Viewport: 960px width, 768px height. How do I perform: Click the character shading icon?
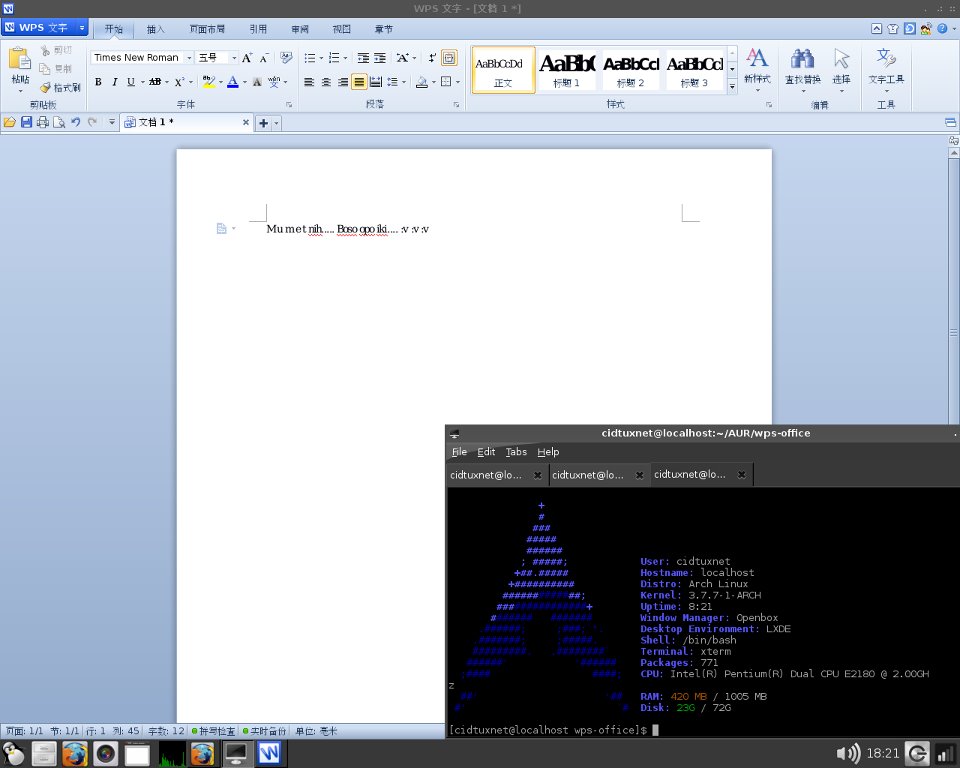pyautogui.click(x=257, y=81)
